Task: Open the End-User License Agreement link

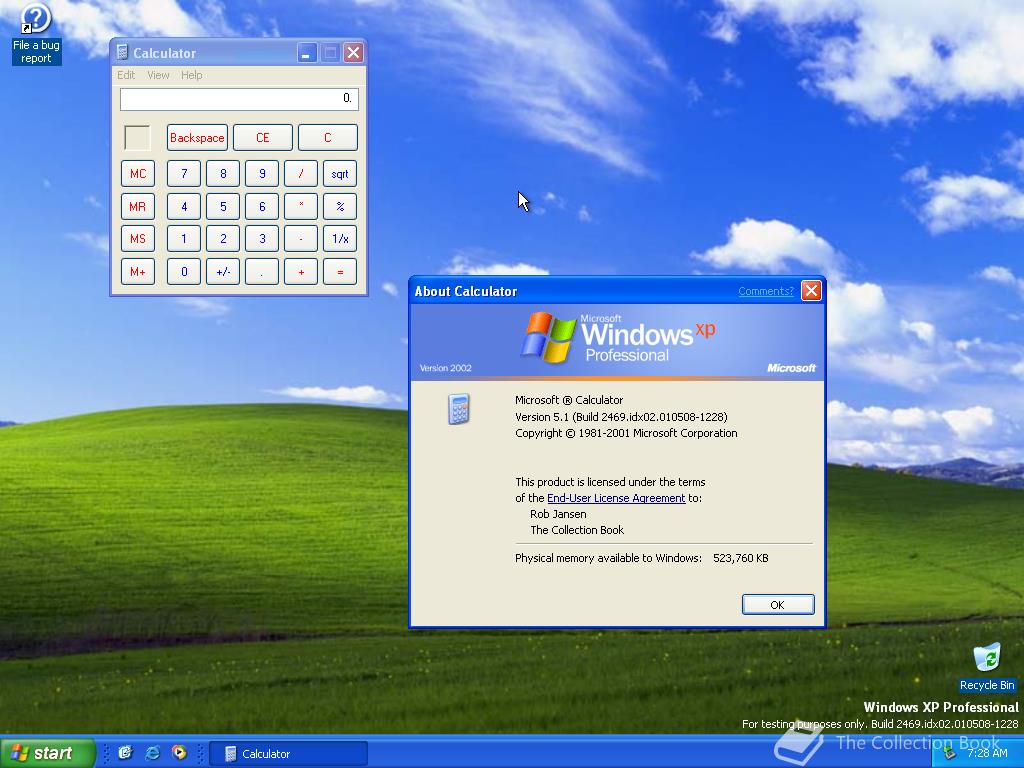Action: coord(616,498)
